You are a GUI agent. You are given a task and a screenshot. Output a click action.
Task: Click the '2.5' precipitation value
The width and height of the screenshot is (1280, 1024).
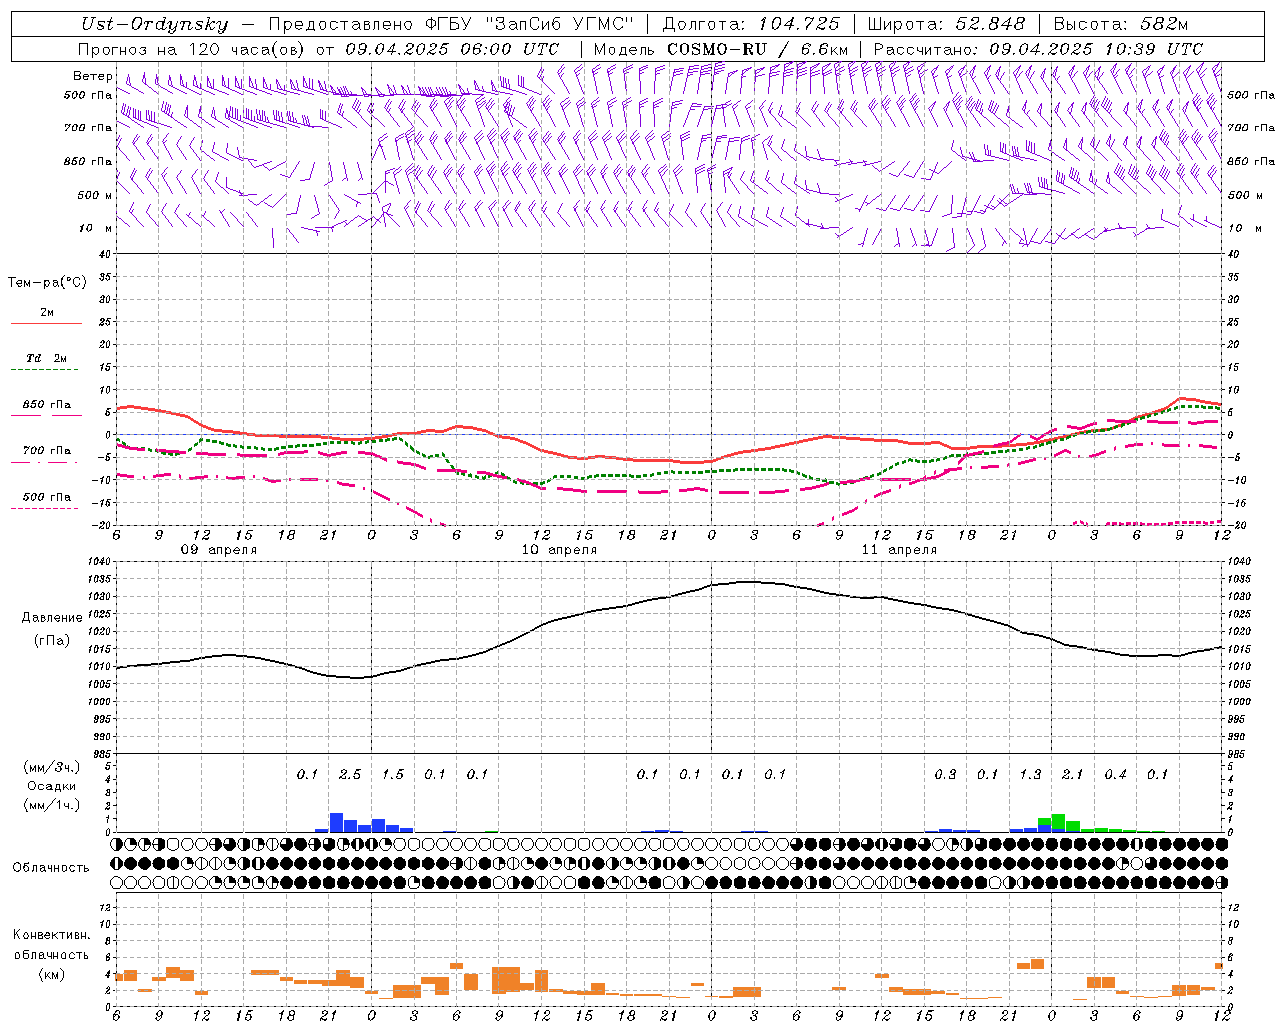tap(350, 774)
